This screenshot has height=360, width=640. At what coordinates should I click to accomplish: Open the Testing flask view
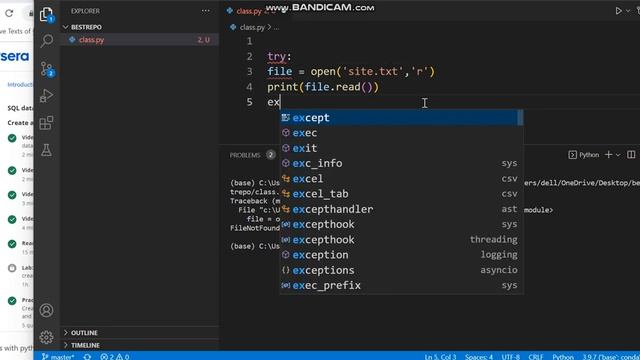[x=47, y=150]
